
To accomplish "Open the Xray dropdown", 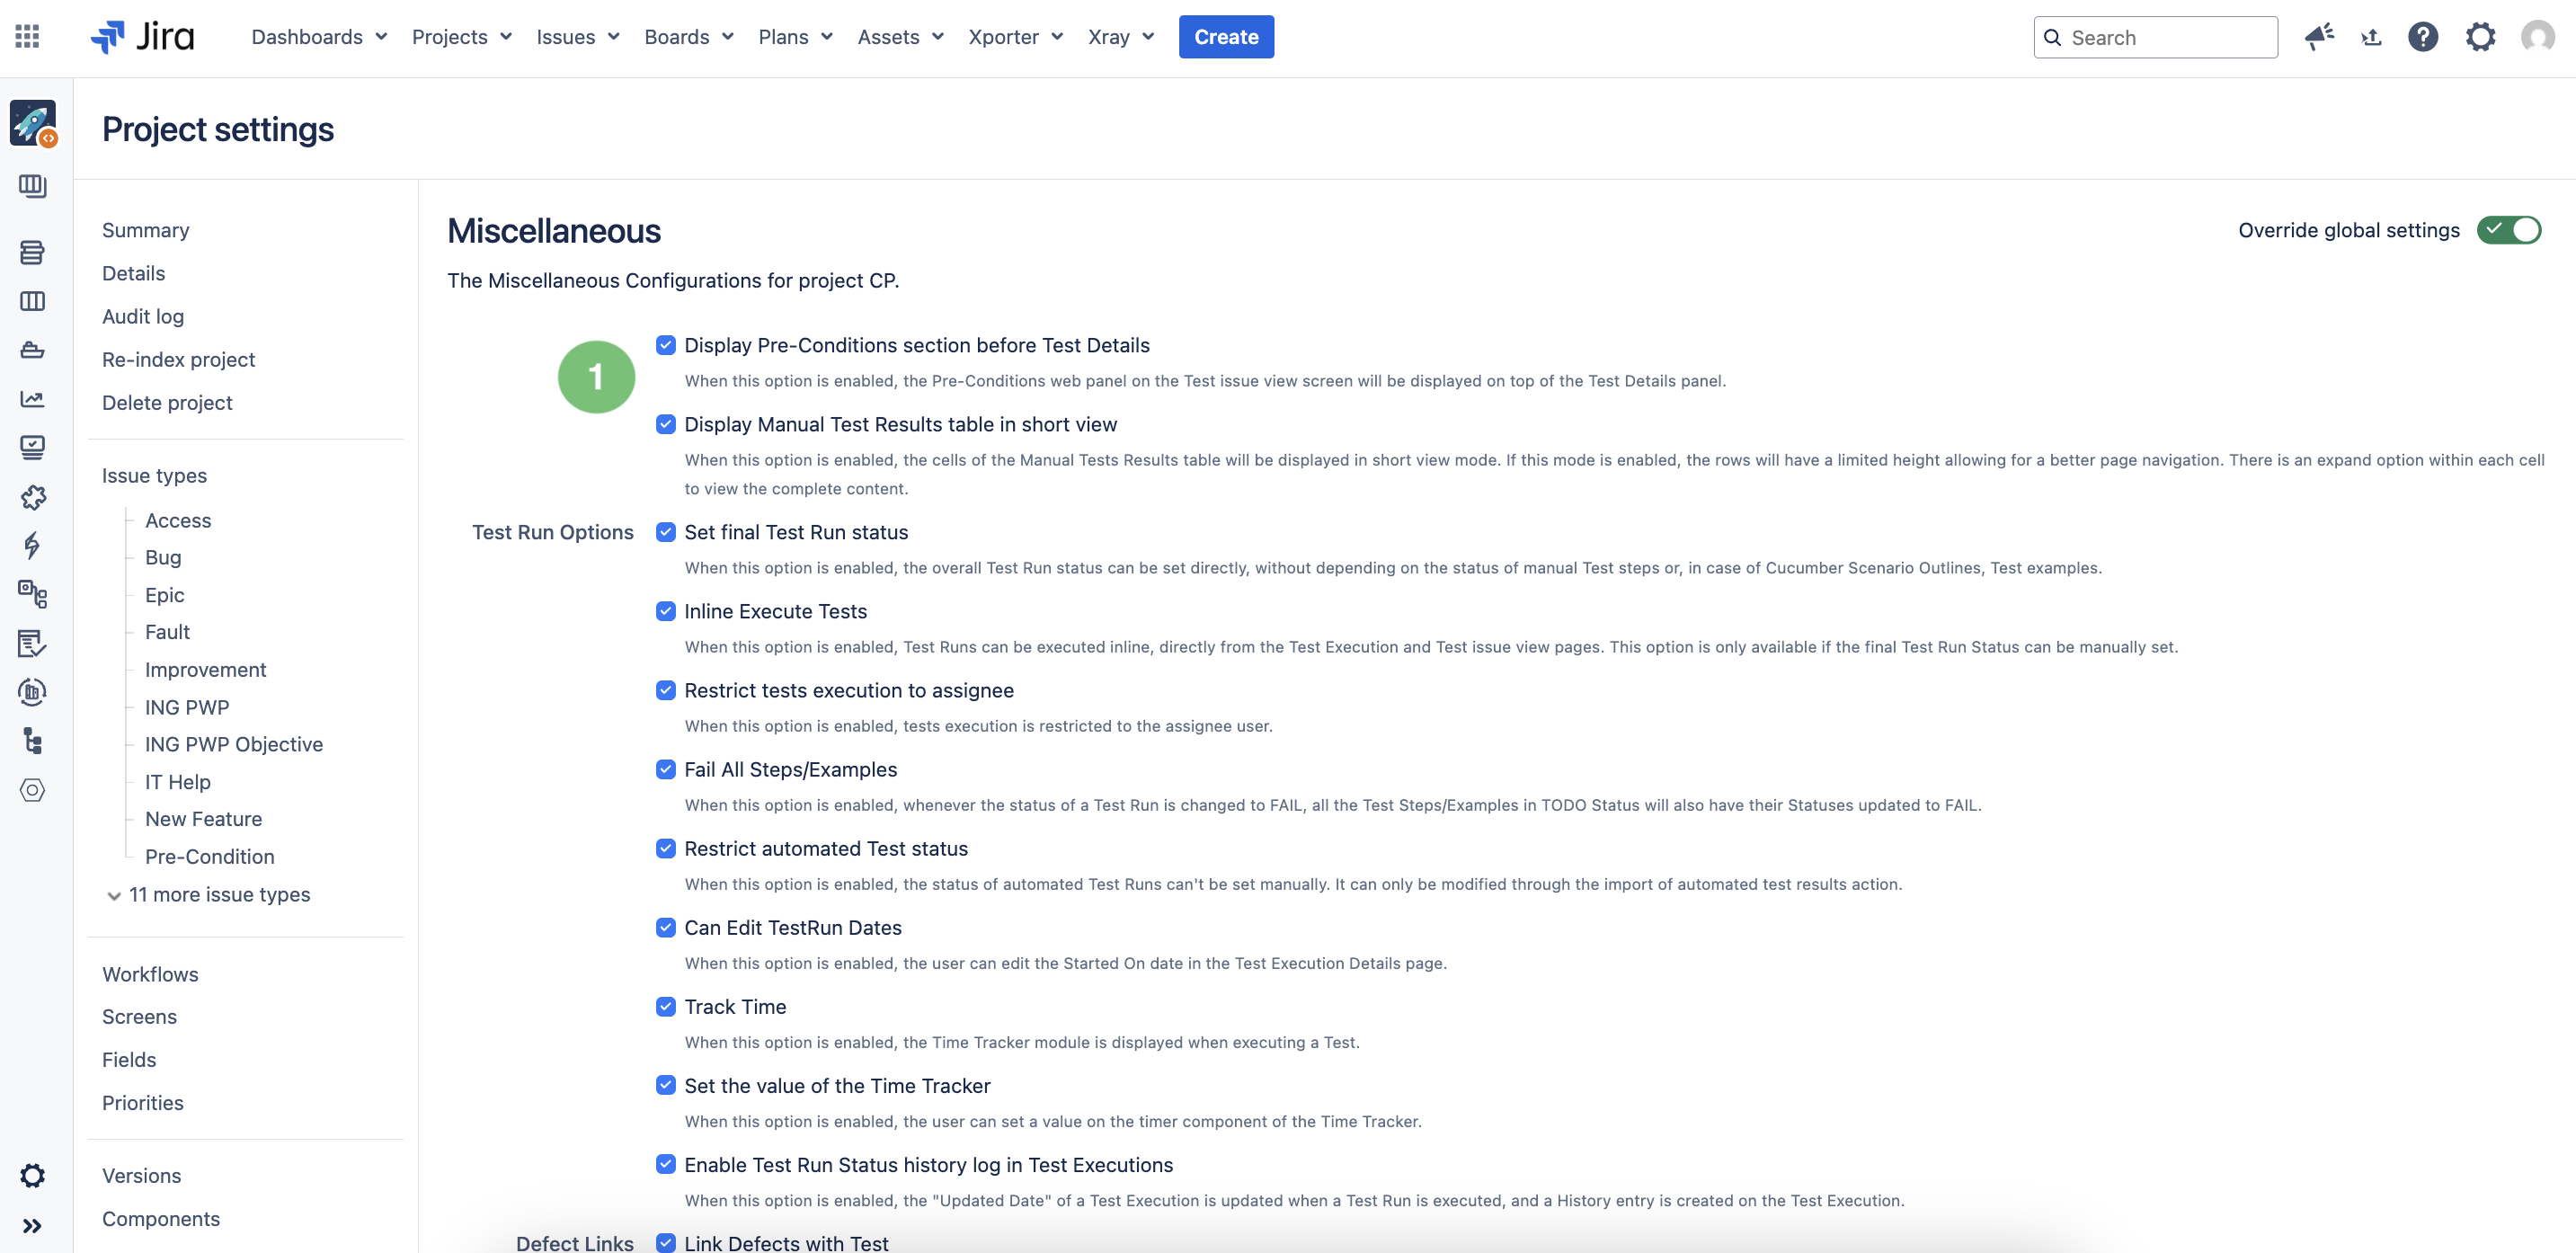I will pyautogui.click(x=1121, y=37).
